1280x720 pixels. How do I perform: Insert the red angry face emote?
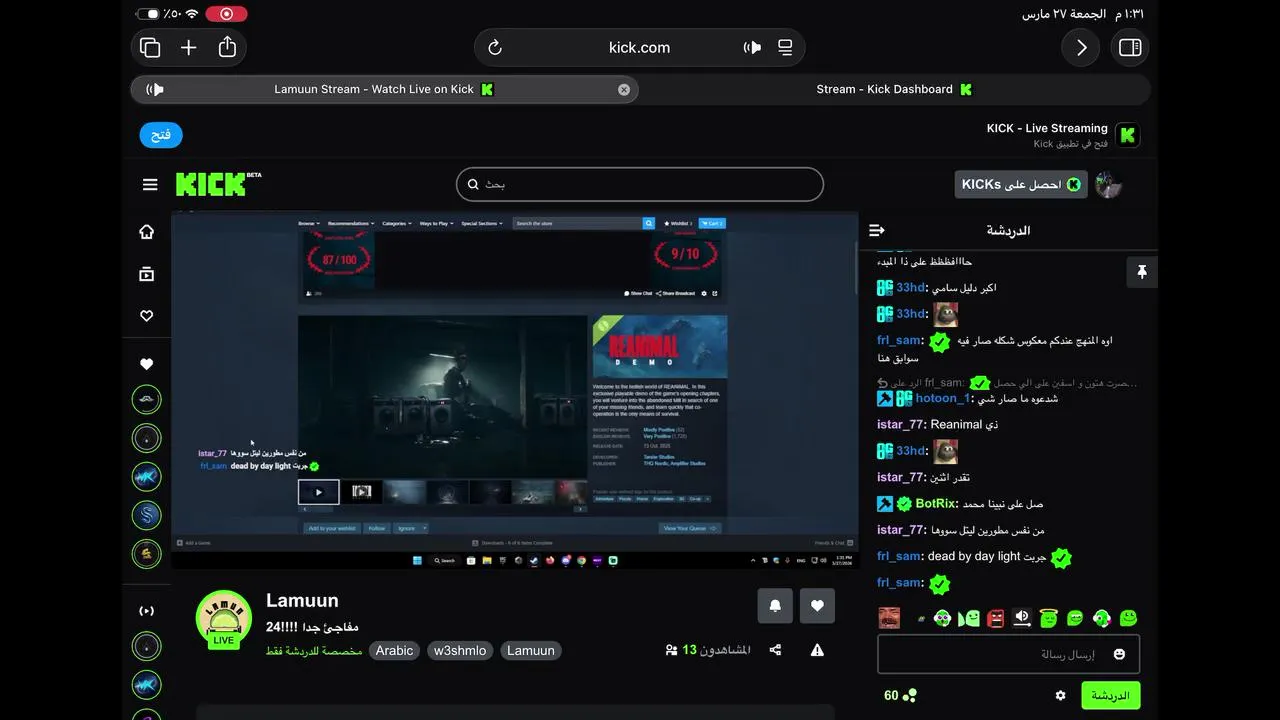tap(995, 618)
